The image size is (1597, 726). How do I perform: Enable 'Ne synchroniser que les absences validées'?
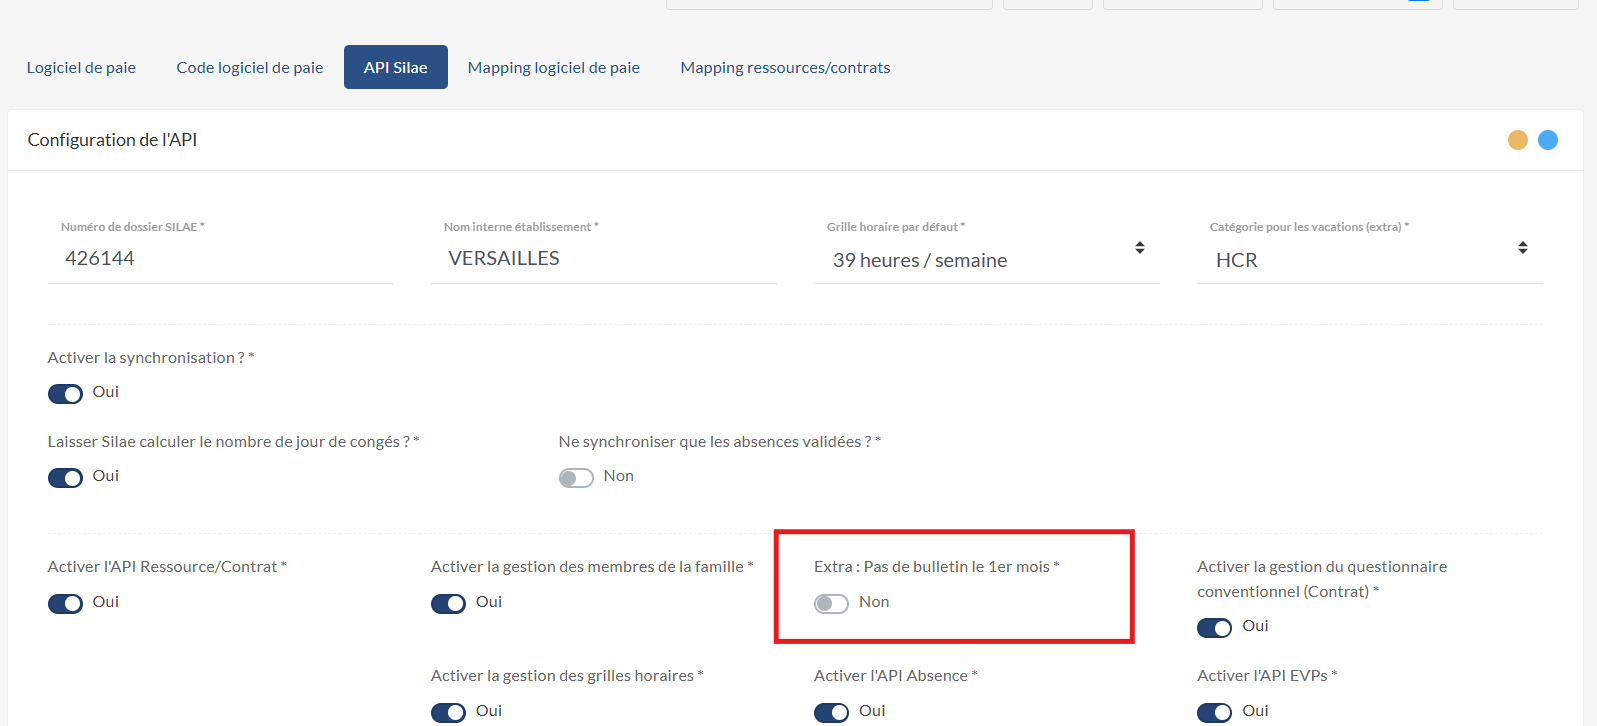pyautogui.click(x=576, y=478)
